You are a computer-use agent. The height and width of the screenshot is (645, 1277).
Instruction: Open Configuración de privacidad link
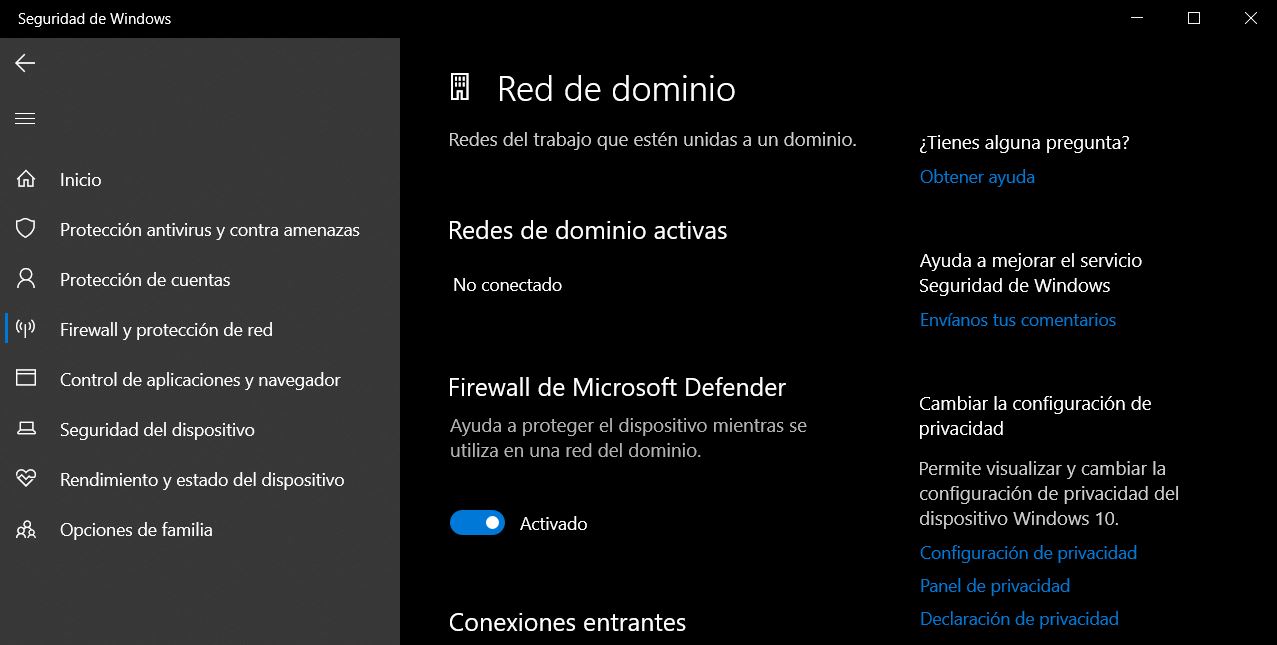coord(1028,553)
